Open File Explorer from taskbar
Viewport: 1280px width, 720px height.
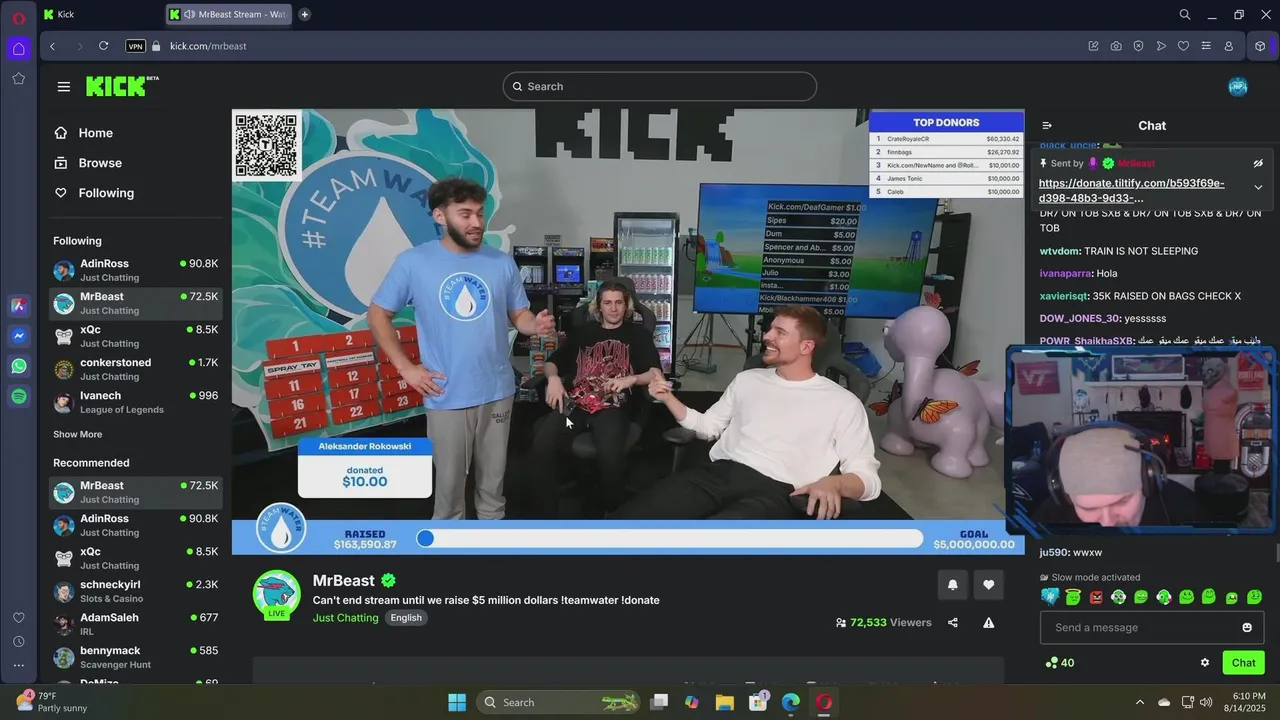pos(725,702)
